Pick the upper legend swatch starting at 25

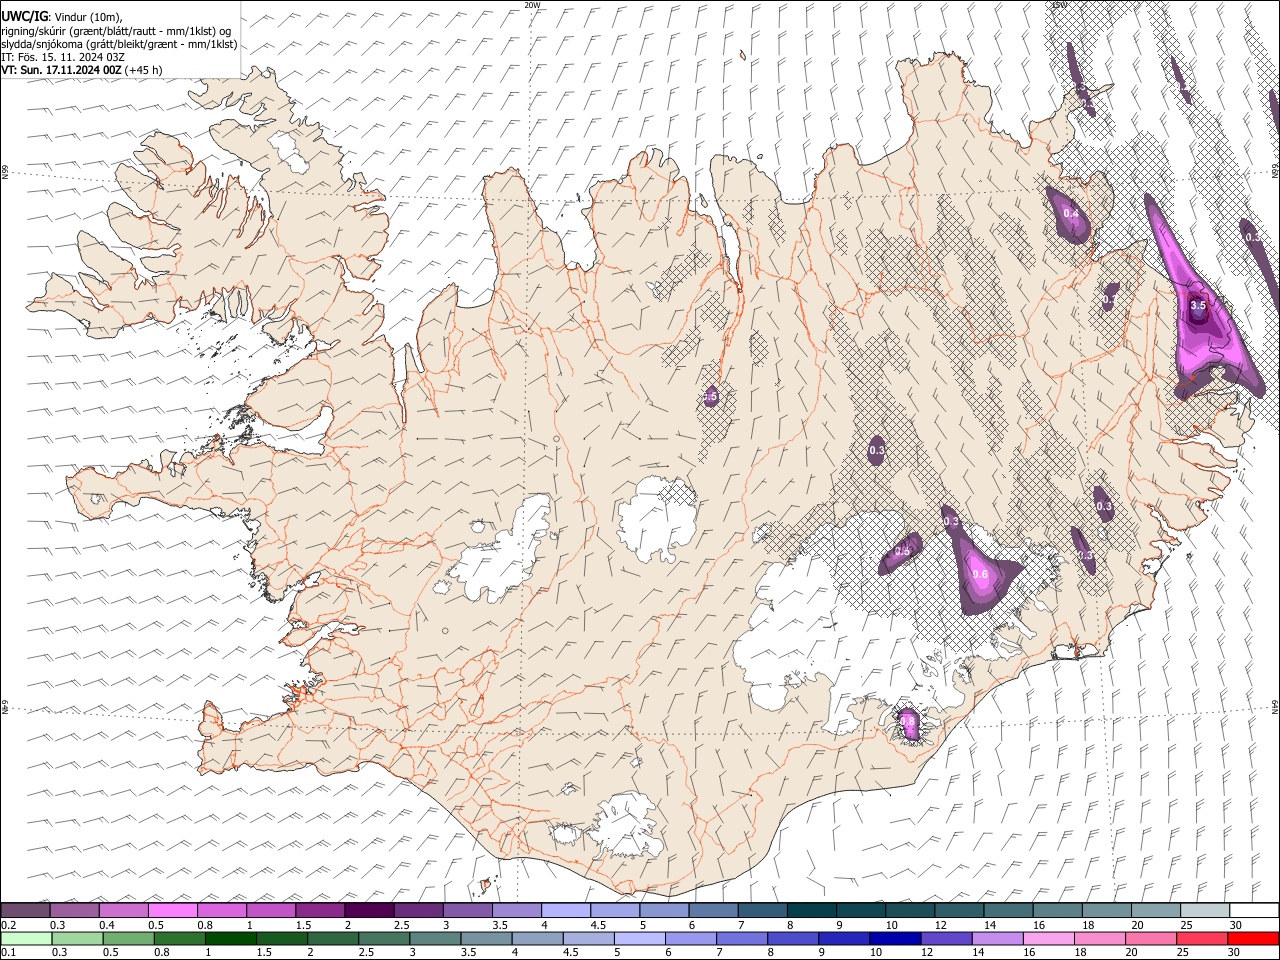click(x=1205, y=910)
